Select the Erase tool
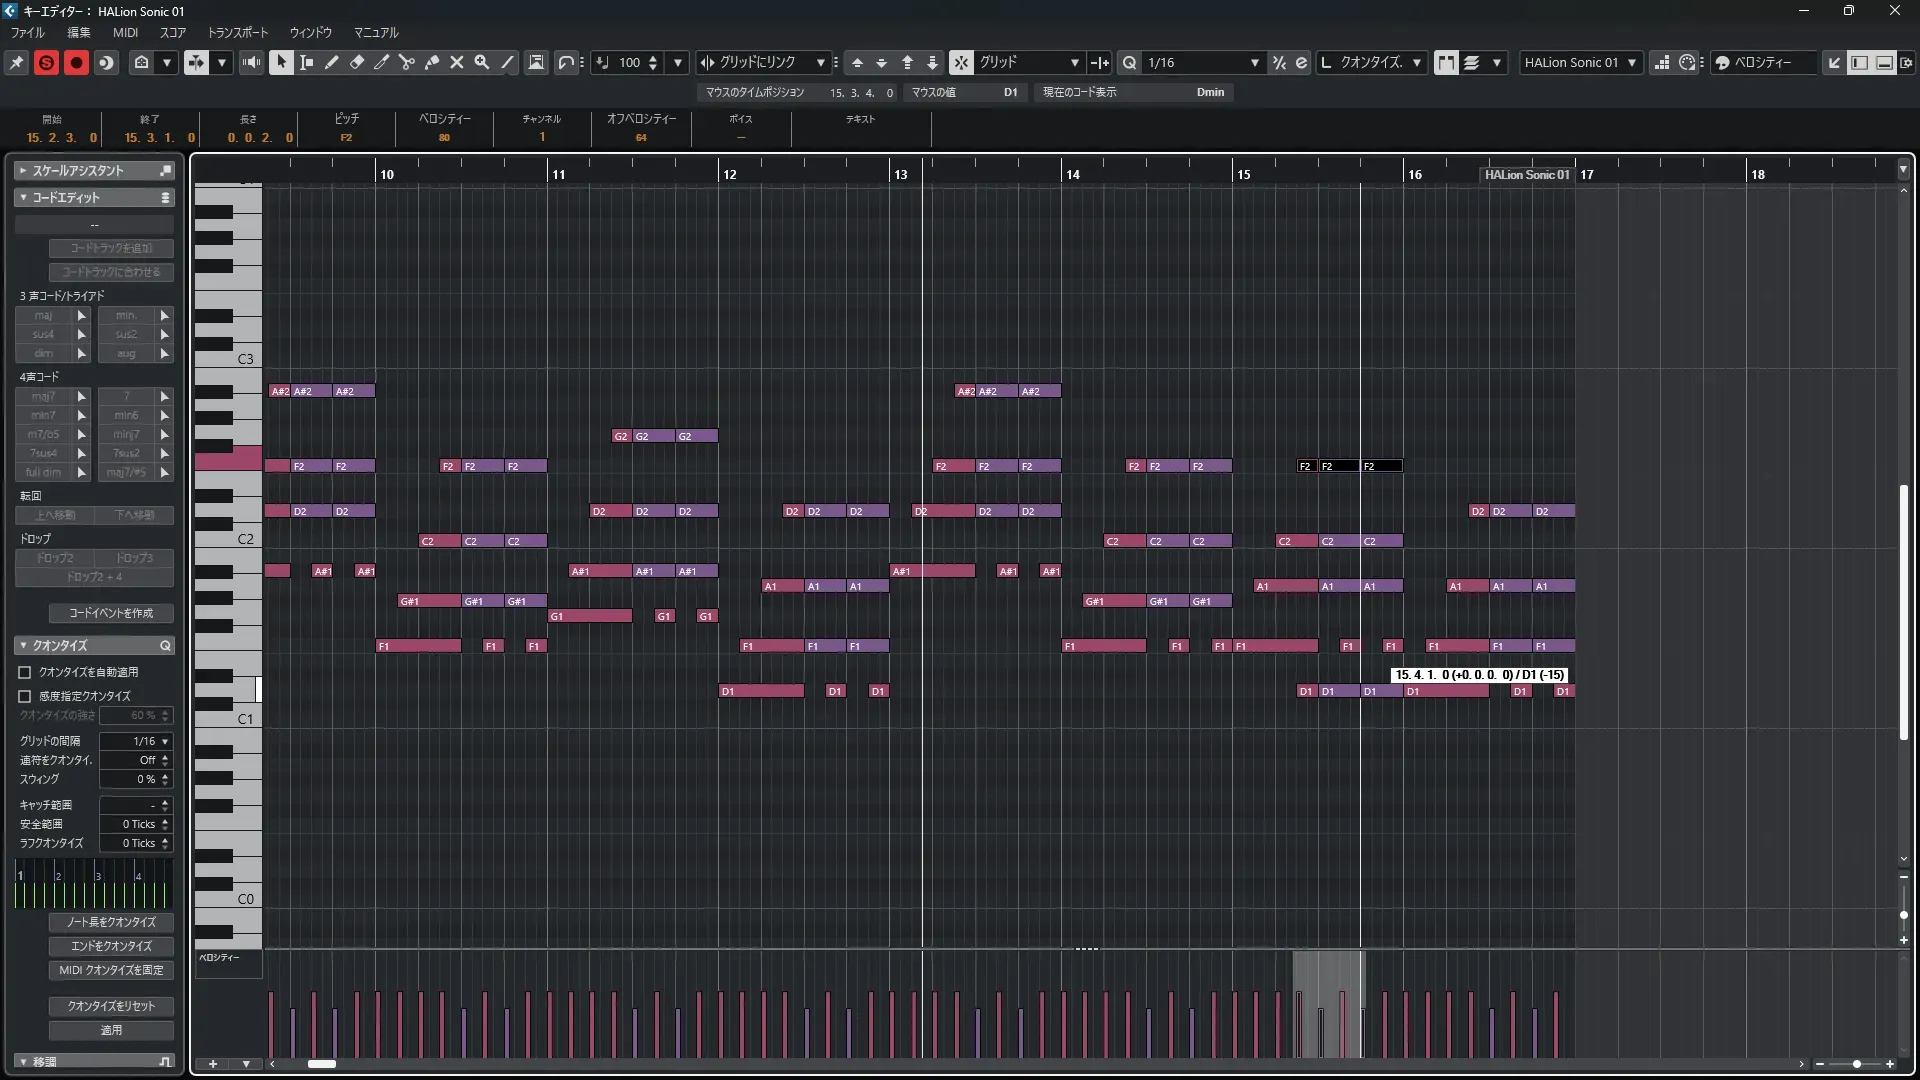Screen dimensions: 1920x1080 [x=357, y=62]
